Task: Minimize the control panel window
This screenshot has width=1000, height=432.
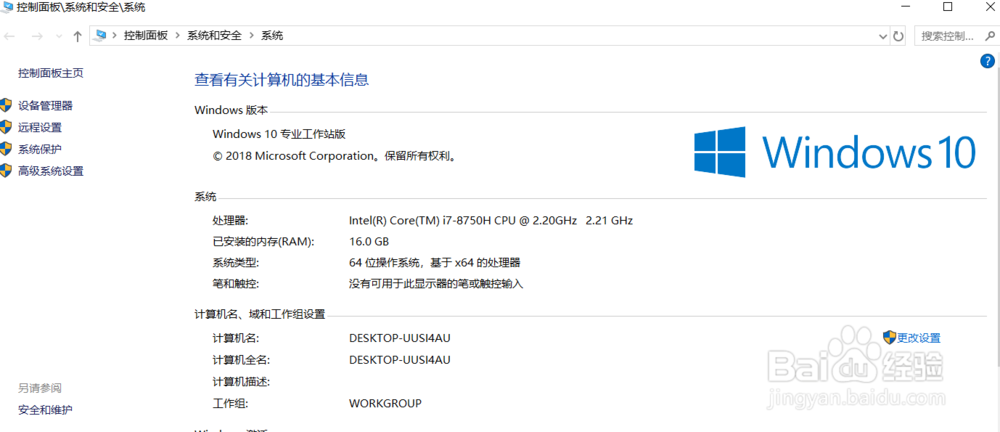Action: pos(904,7)
